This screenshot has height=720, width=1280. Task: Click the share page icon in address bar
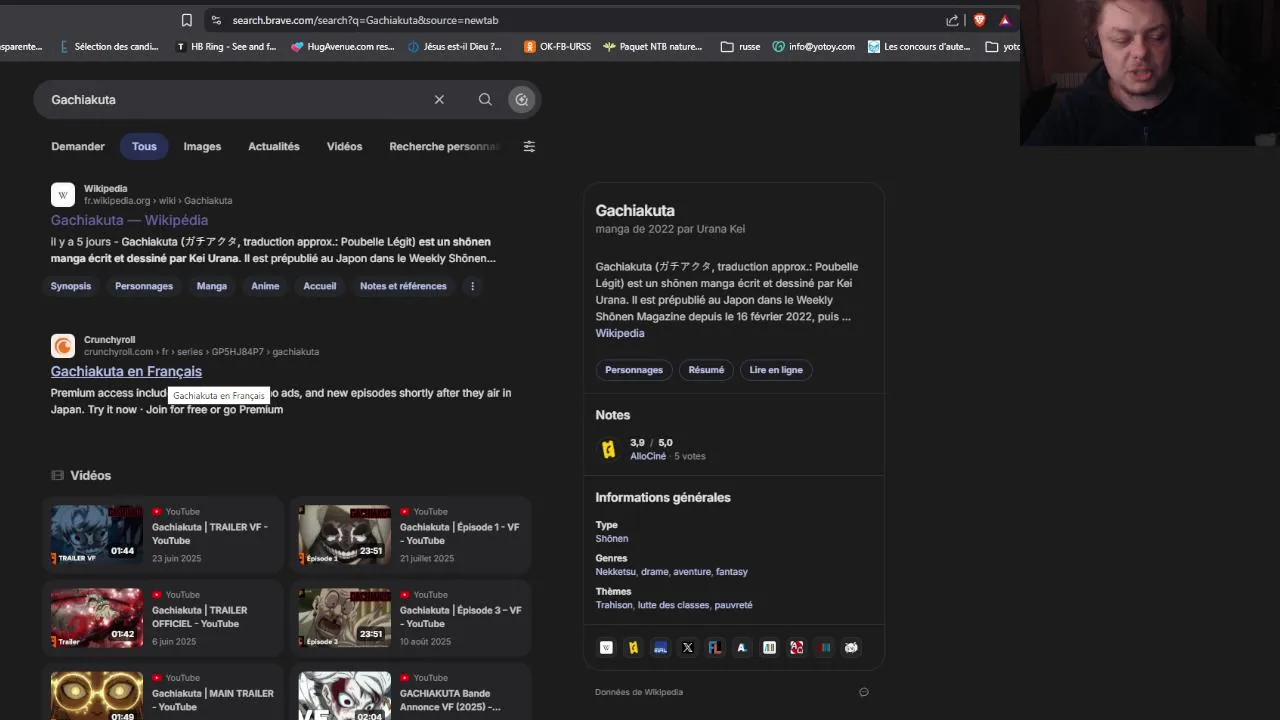pos(952,20)
